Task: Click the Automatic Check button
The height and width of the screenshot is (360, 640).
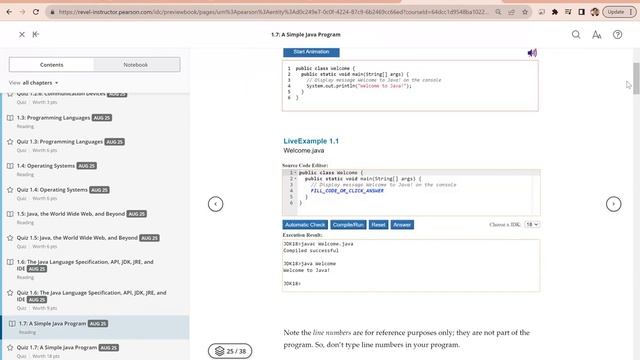Action: pyautogui.click(x=305, y=225)
